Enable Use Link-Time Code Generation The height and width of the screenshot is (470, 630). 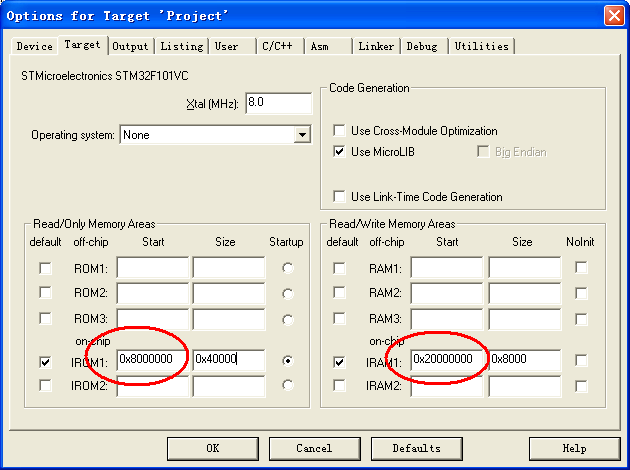coord(341,197)
